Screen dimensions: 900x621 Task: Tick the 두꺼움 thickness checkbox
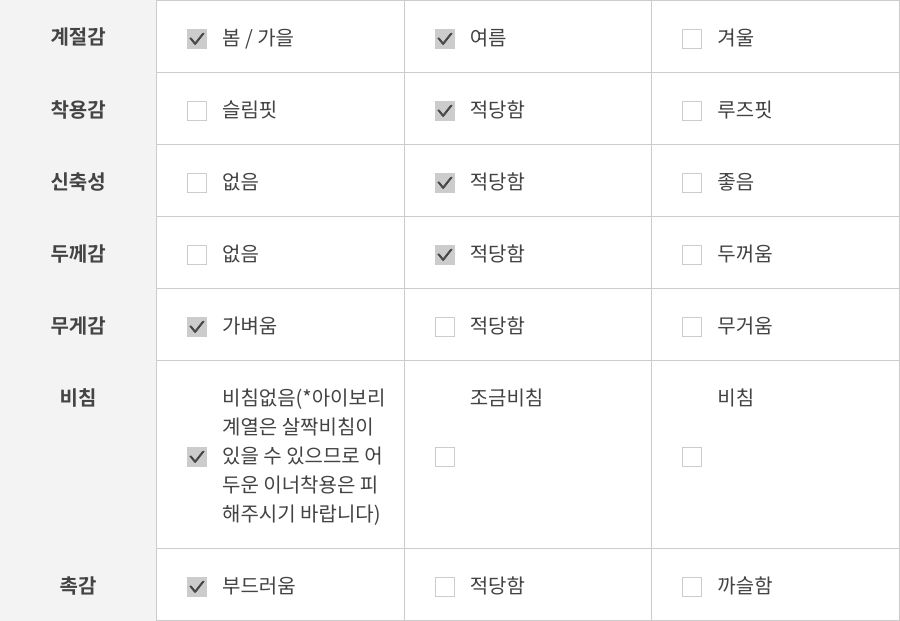coord(692,255)
